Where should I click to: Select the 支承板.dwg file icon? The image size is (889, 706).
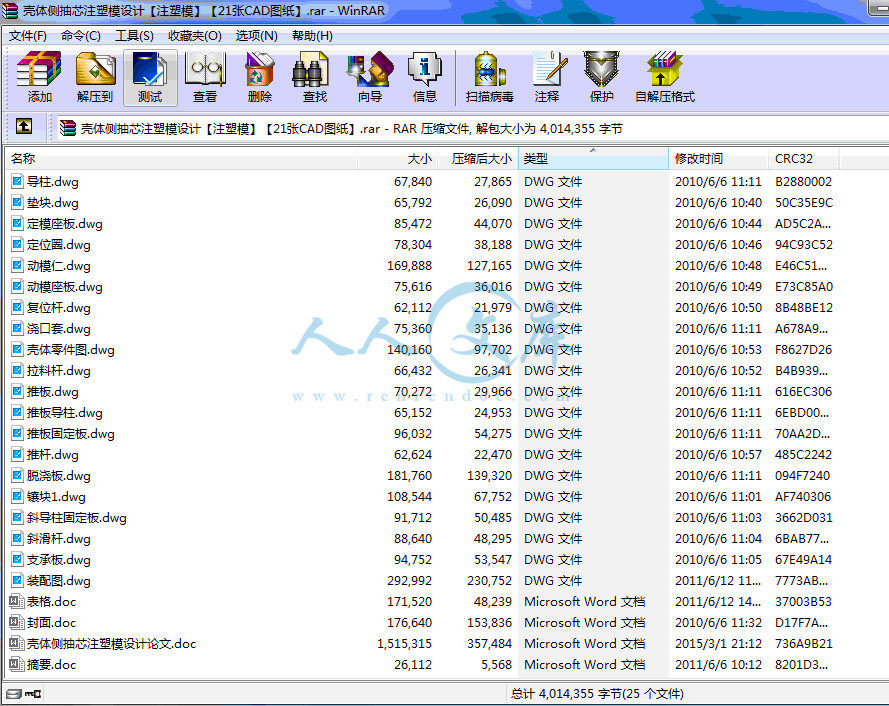pyautogui.click(x=17, y=559)
